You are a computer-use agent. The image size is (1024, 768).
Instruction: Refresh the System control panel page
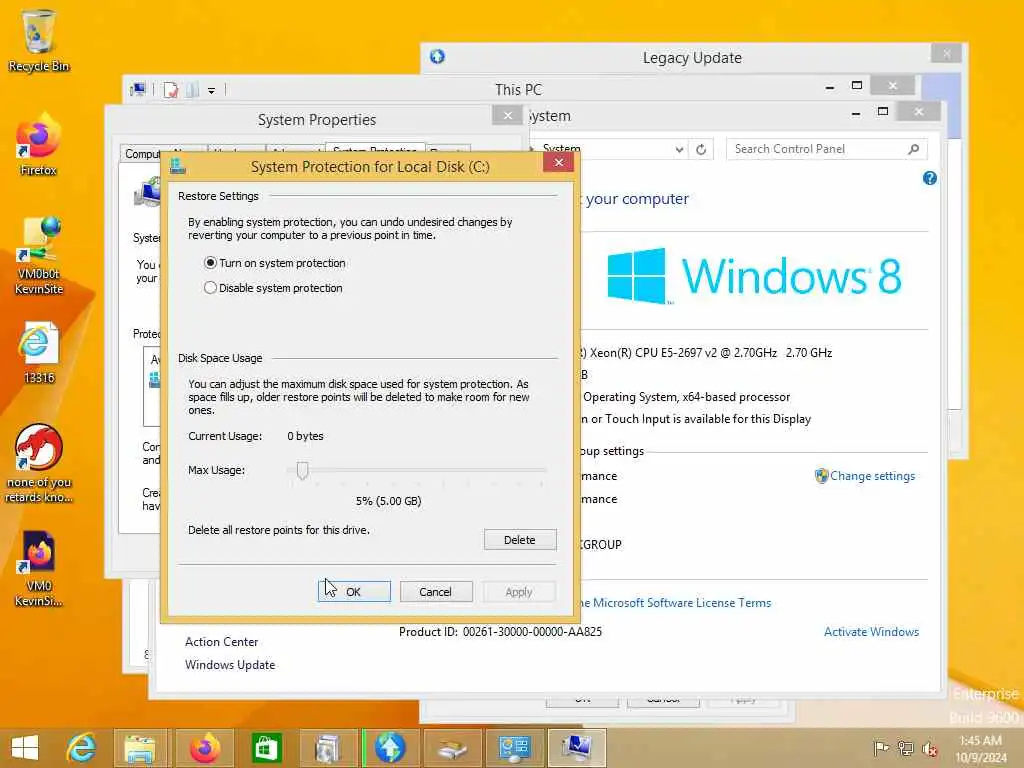[701, 150]
